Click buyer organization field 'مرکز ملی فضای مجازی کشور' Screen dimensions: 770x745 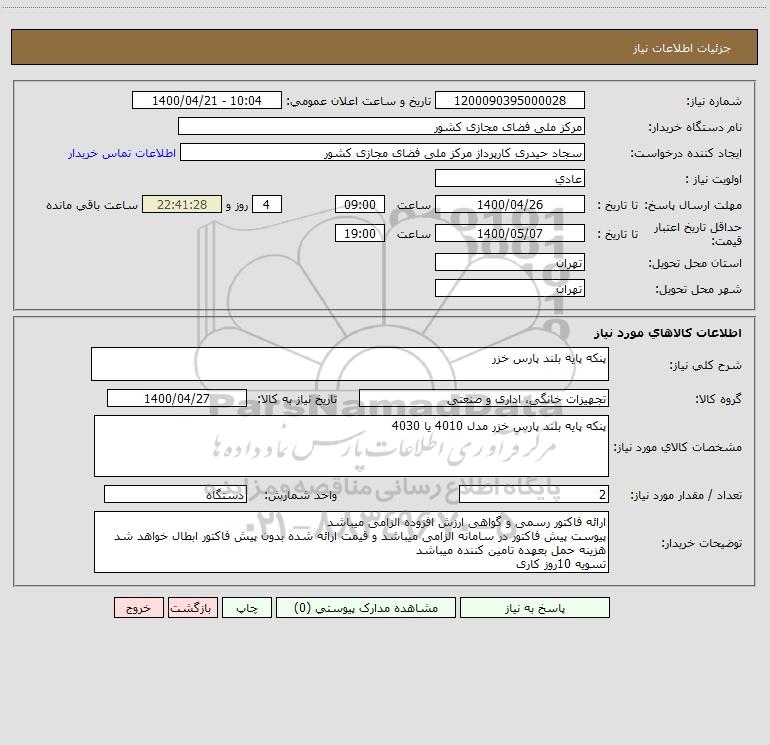click(381, 126)
